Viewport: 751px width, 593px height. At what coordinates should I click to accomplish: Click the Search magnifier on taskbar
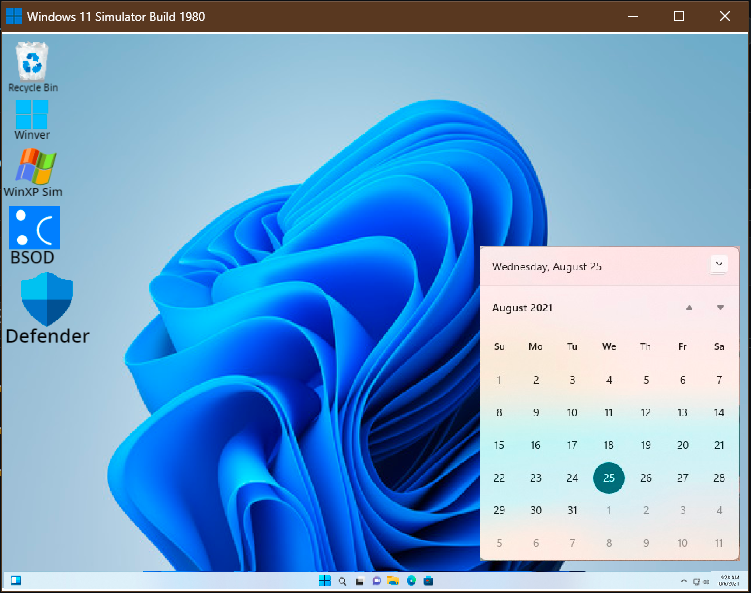pyautogui.click(x=342, y=581)
